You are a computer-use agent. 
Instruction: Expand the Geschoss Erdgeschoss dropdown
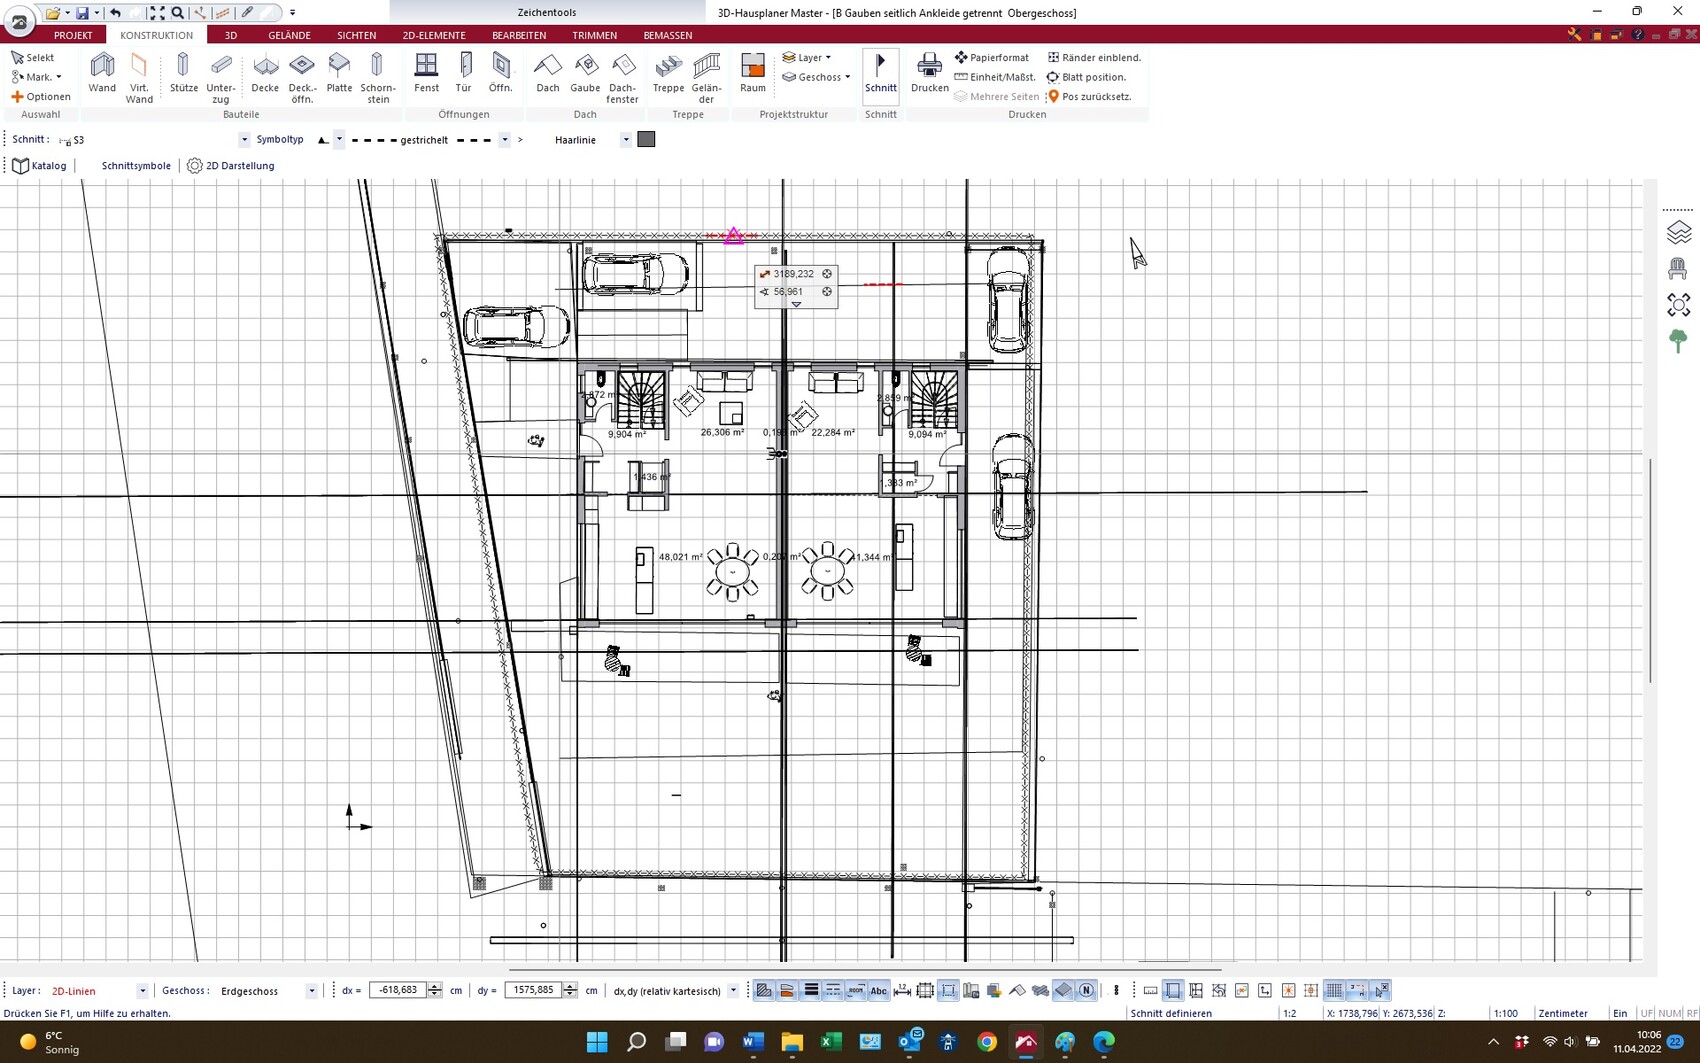tap(311, 991)
